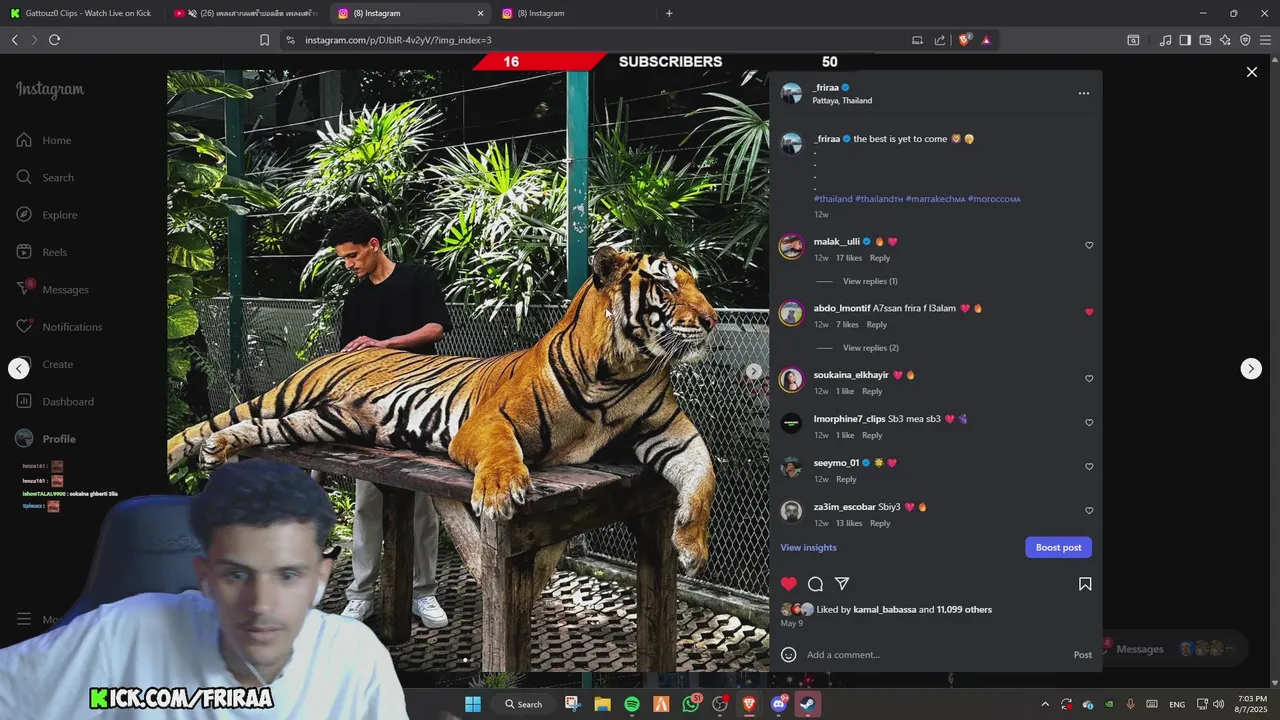The width and height of the screenshot is (1280, 720).
Task: Go to the previous post arrow
Action: (x=19, y=369)
